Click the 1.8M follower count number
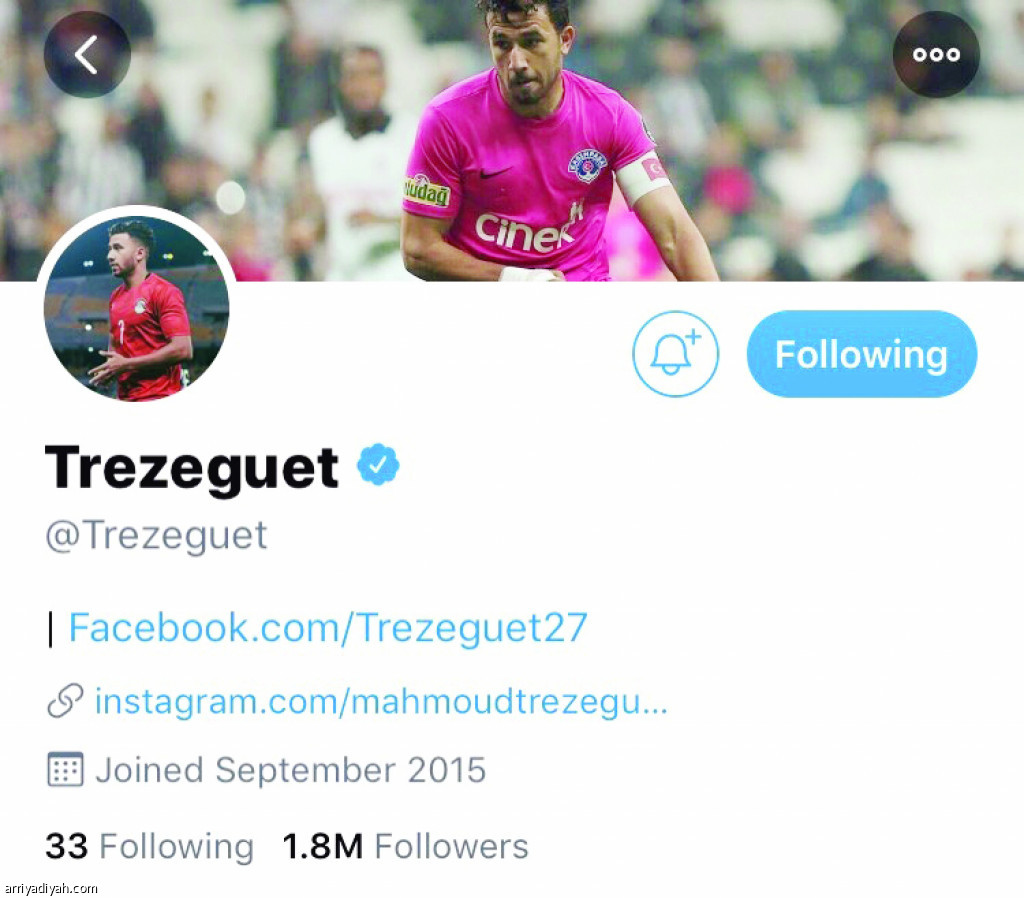The width and height of the screenshot is (1024, 898). pyautogui.click(x=323, y=846)
